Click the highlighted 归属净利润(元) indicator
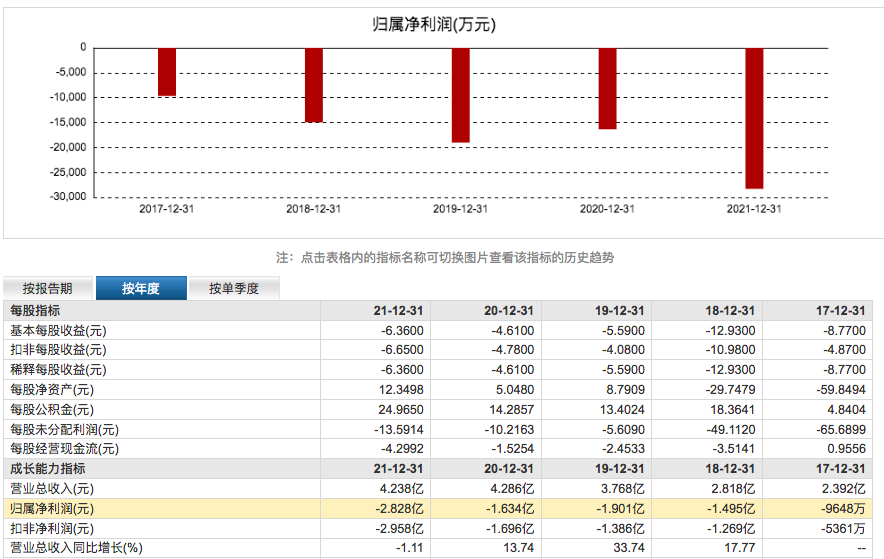Image resolution: width=884 pixels, height=559 pixels. pos(52,509)
